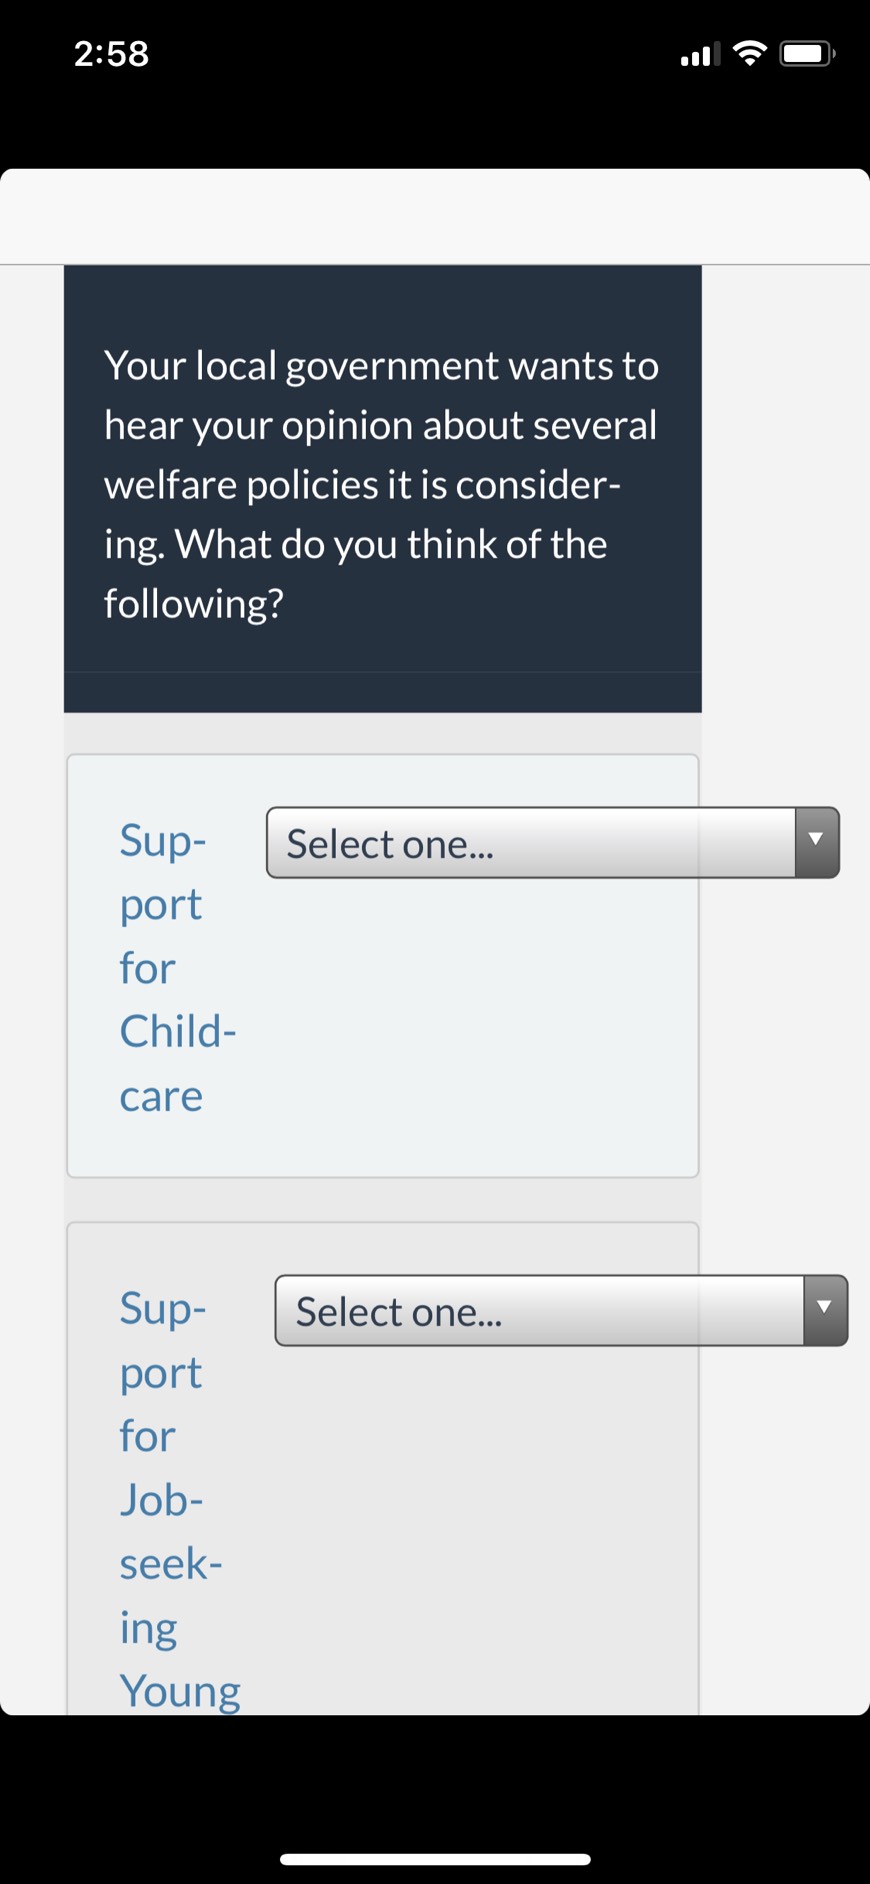Click the Job-seeking dropdown arrow button

(825, 1311)
